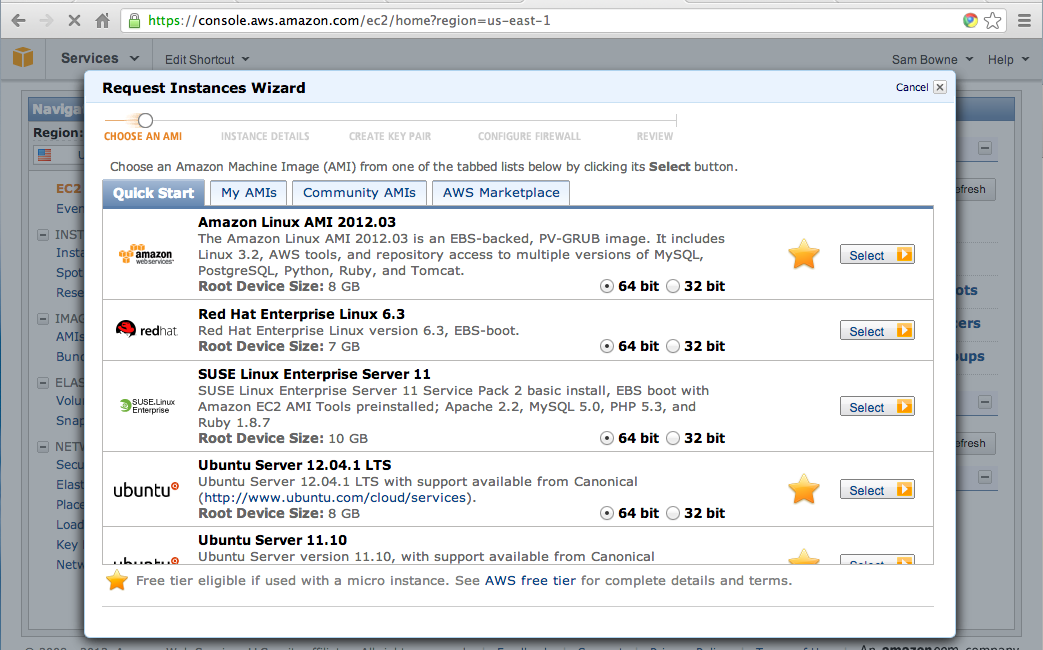The height and width of the screenshot is (650, 1043).
Task: Click the REVIEW wizard step
Action: (x=655, y=136)
